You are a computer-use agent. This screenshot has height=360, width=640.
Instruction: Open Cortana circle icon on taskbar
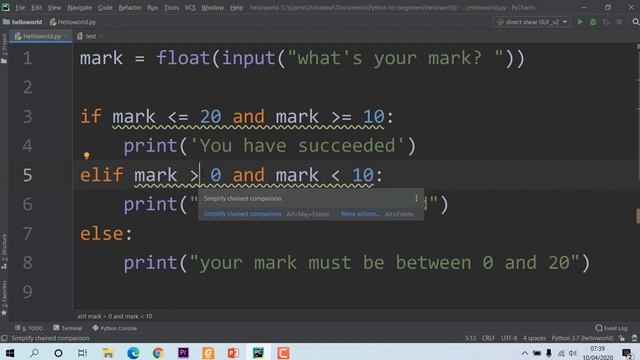coord(58,353)
